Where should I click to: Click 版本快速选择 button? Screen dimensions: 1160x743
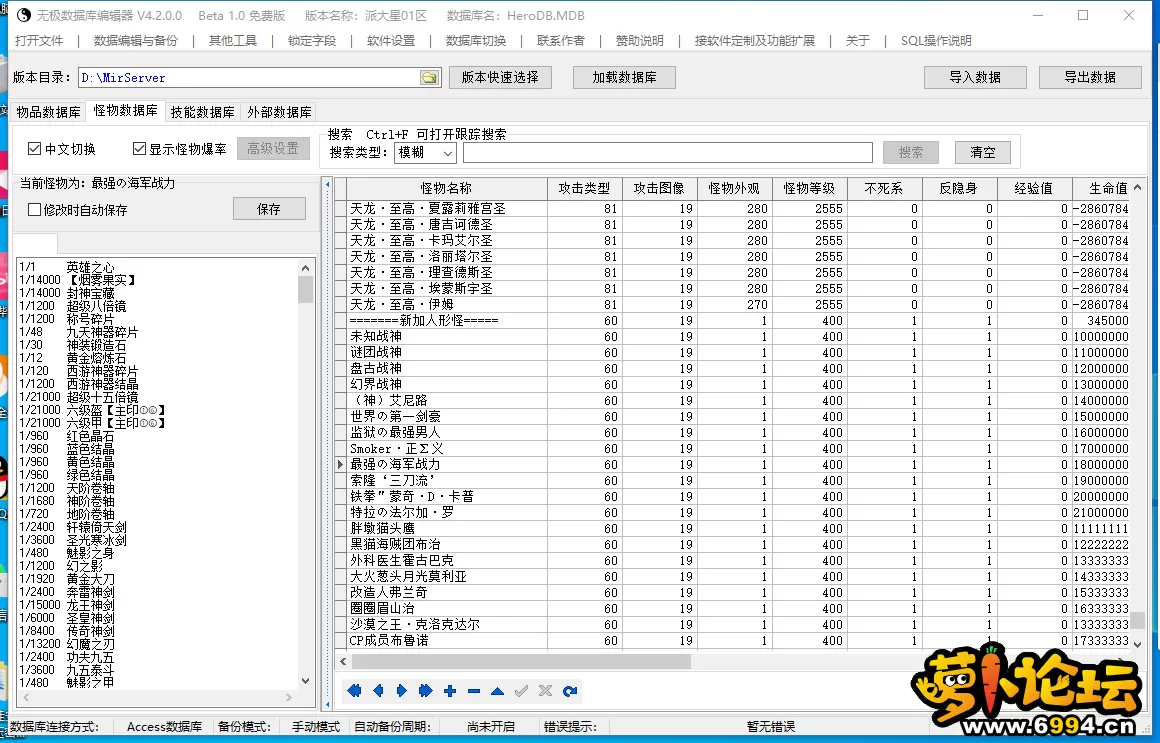pos(500,77)
